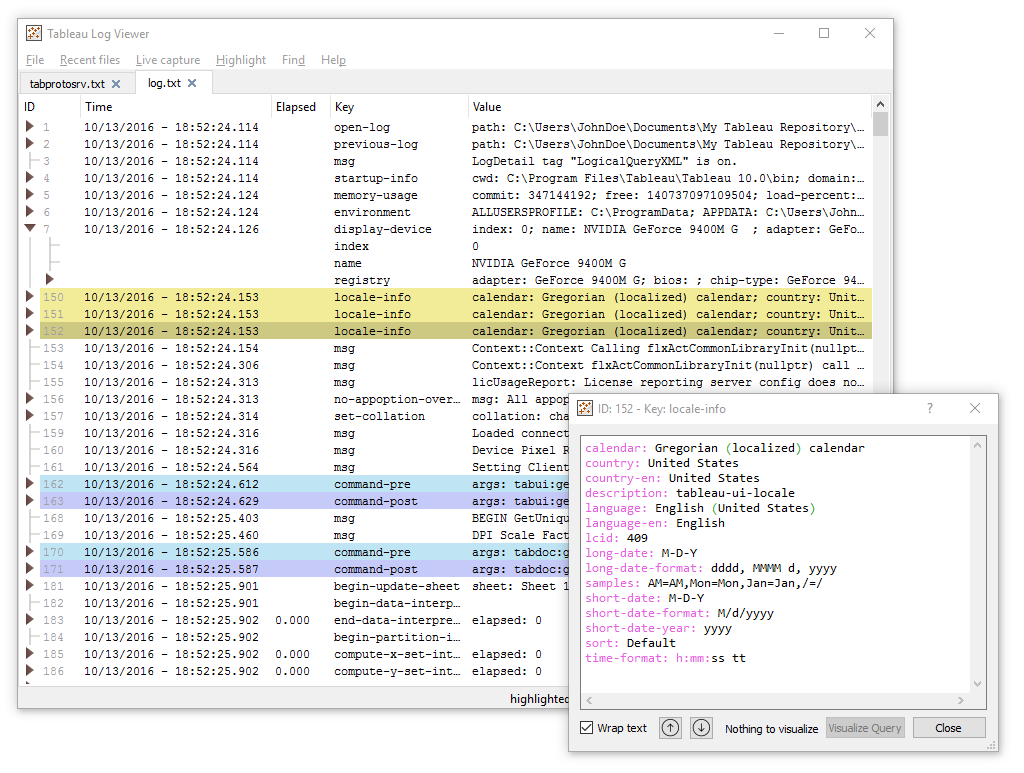
Task: Click the Close button in detail dialog
Action: pyautogui.click(x=948, y=728)
